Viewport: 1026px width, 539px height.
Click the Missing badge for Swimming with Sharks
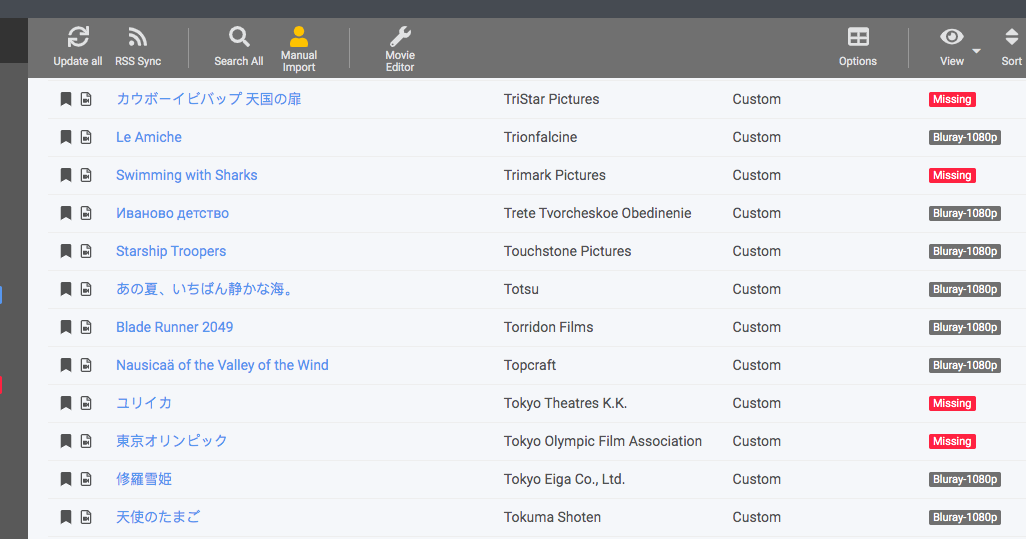[x=952, y=175]
